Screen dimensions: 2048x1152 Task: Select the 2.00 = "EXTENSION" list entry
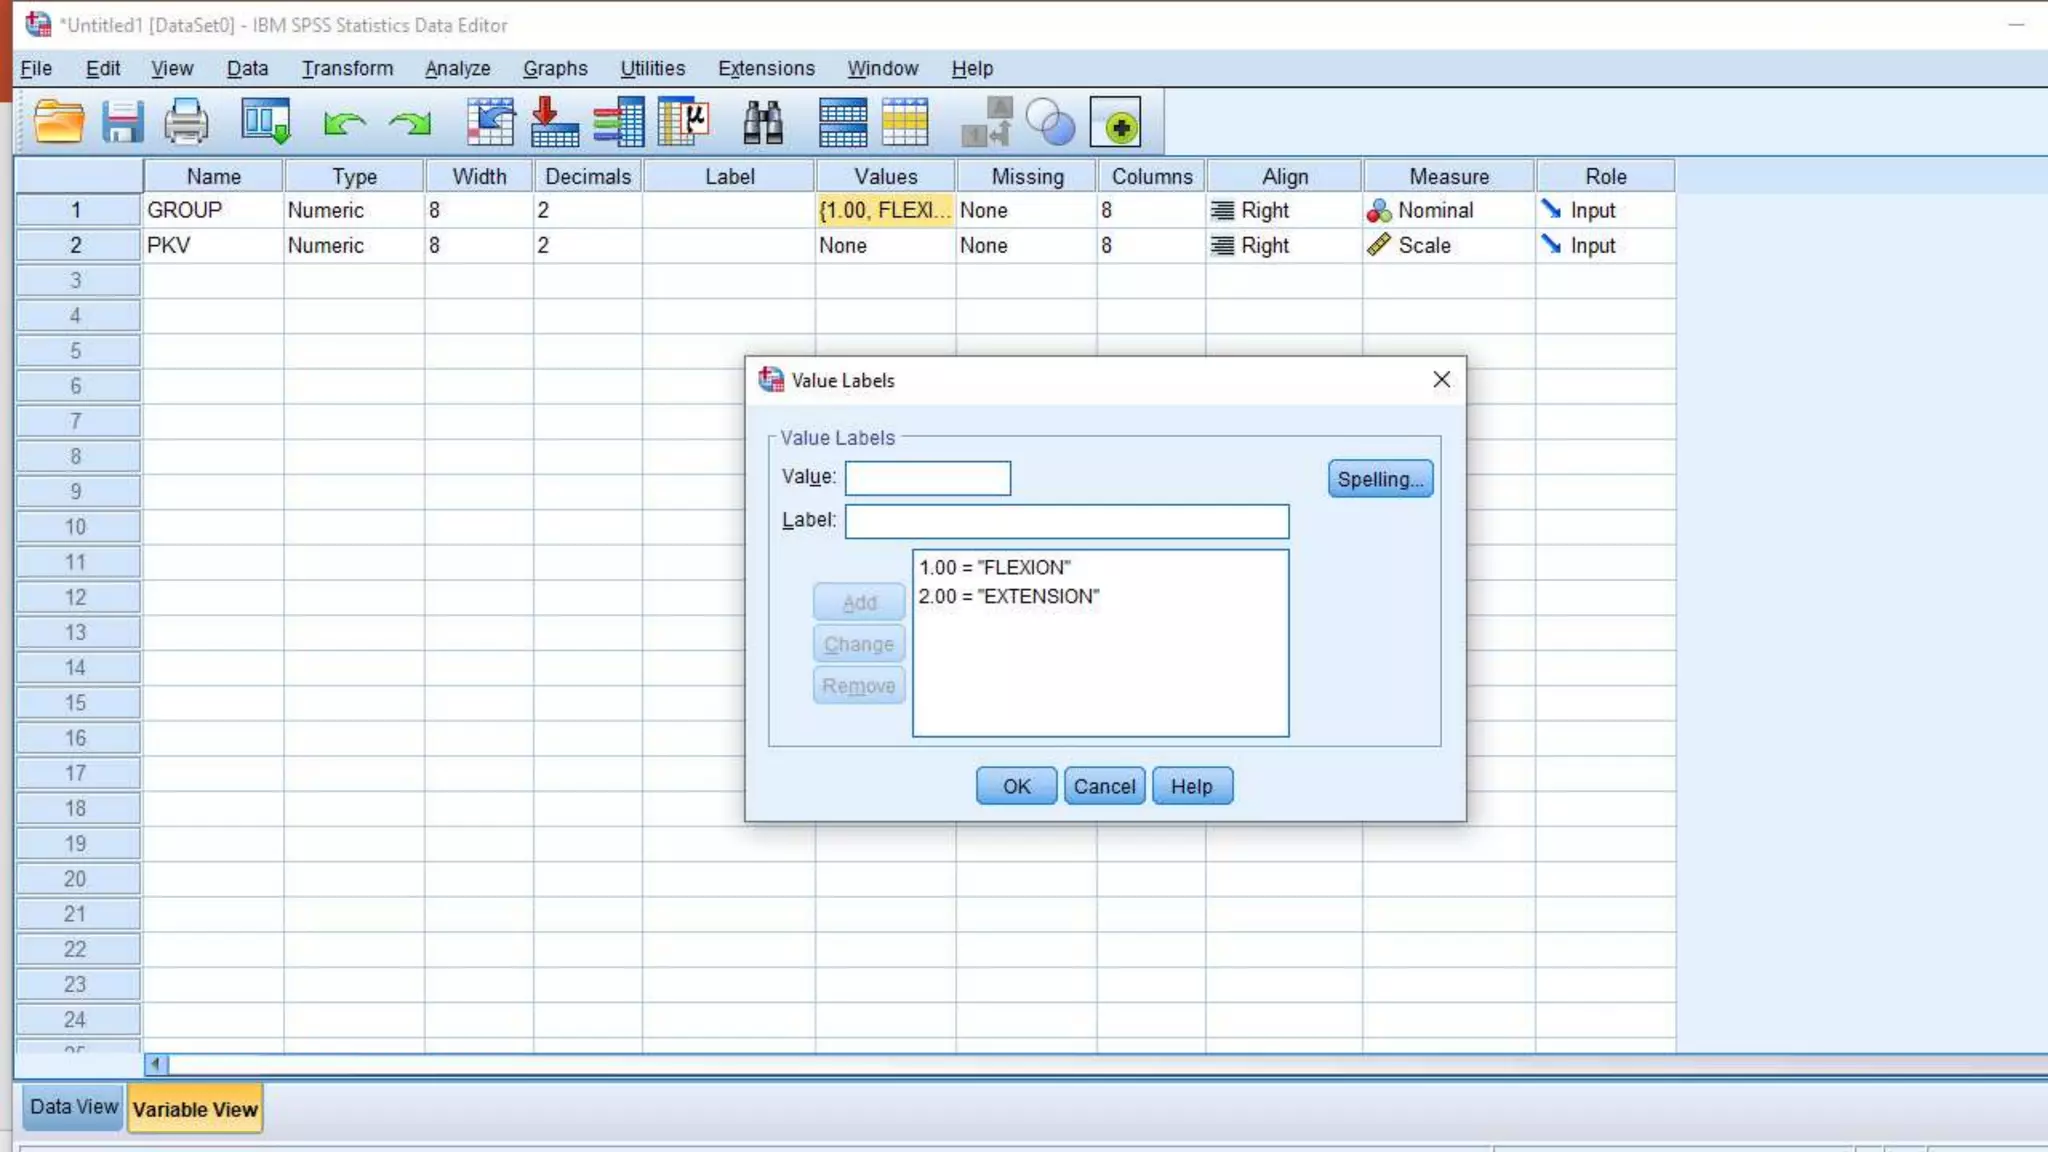click(1008, 596)
